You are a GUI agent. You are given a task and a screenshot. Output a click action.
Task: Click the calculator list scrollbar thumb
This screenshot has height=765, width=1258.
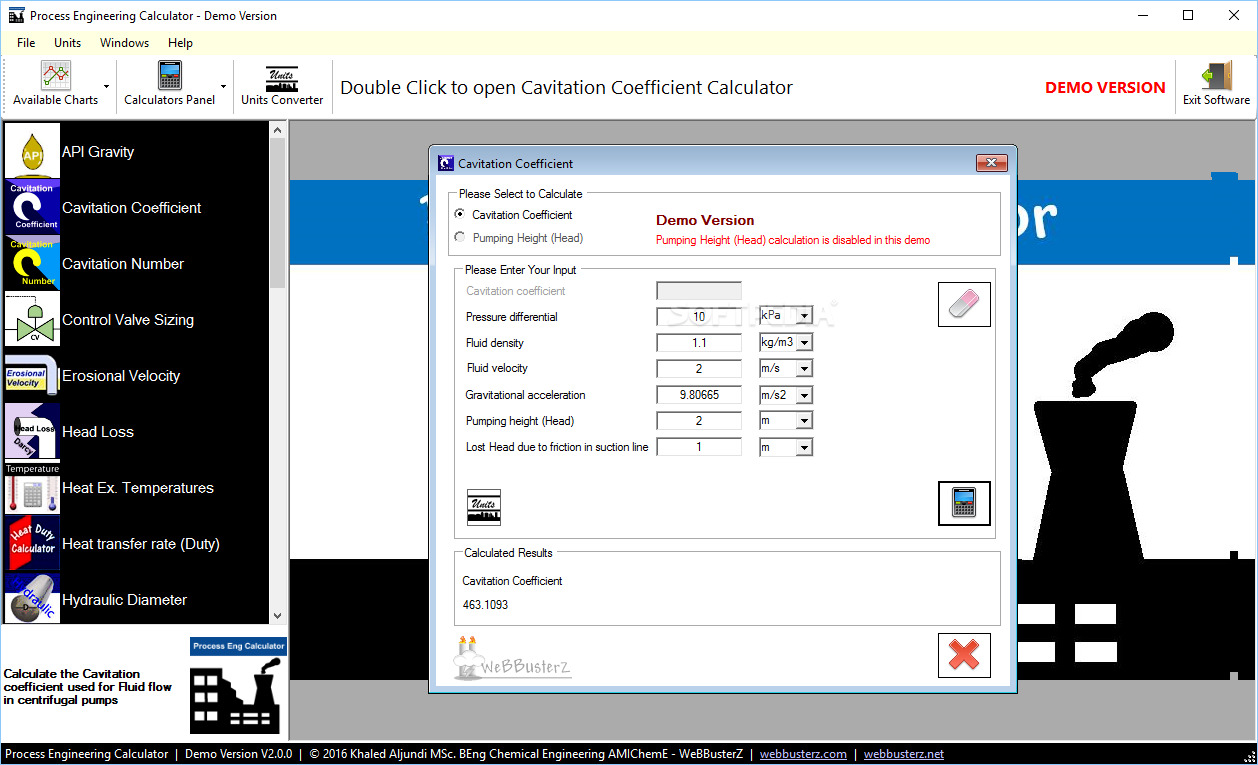coord(278,214)
